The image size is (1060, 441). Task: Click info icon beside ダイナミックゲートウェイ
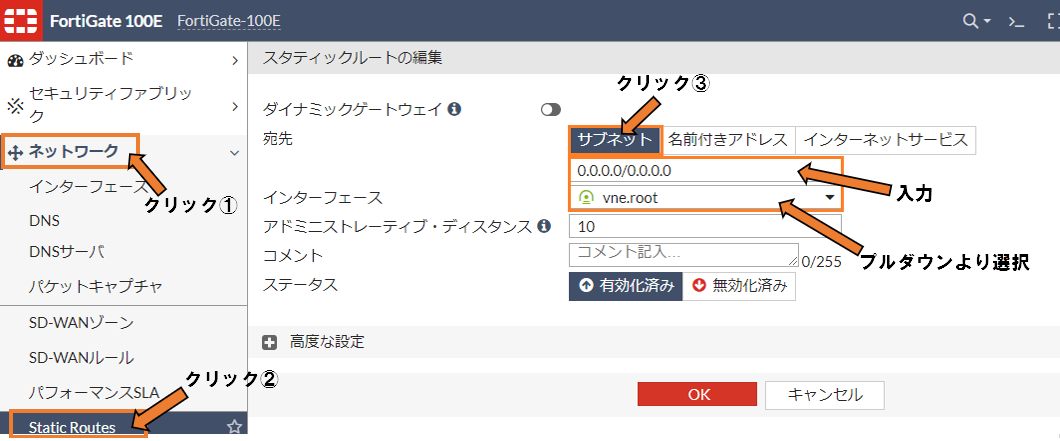[455, 108]
